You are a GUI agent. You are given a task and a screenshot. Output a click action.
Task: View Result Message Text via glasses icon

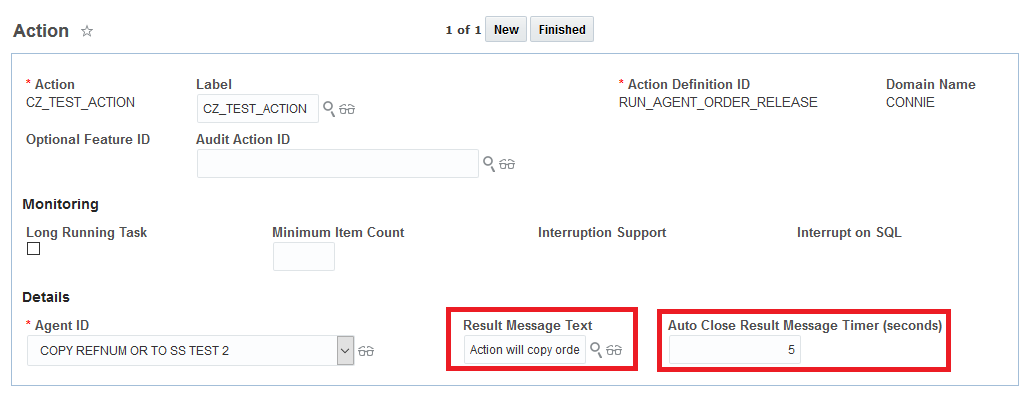[614, 350]
